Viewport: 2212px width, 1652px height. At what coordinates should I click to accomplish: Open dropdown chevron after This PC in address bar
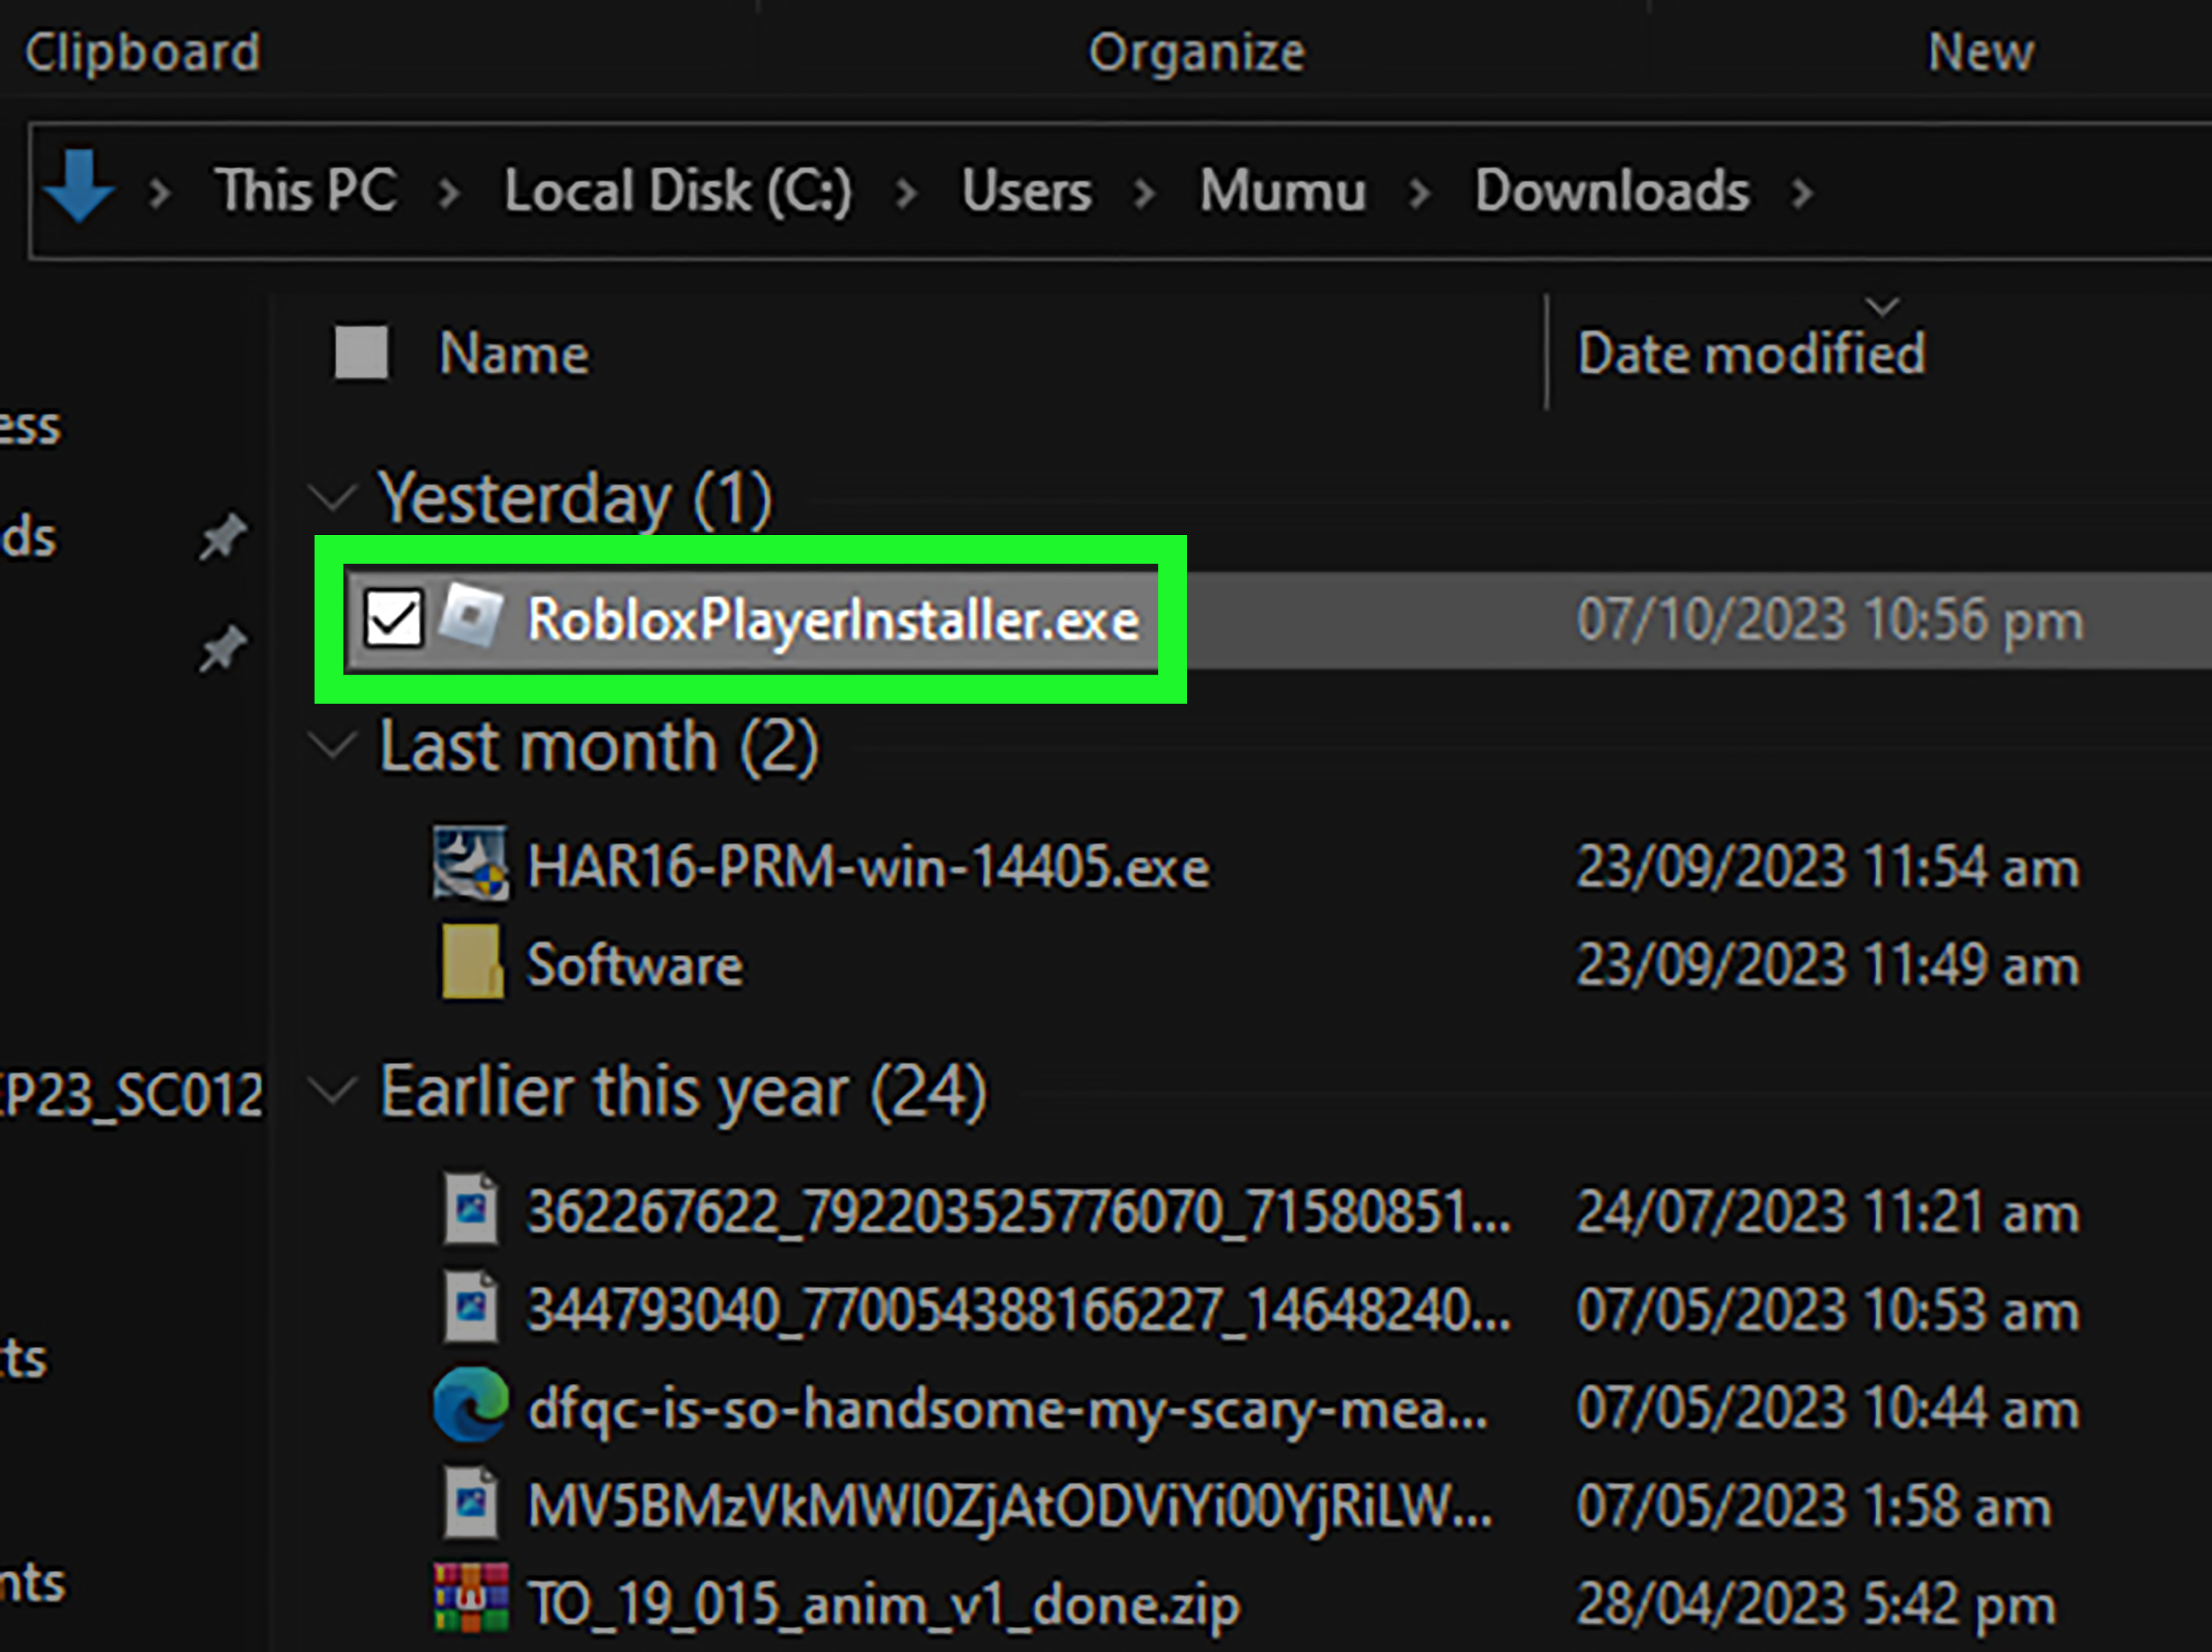[x=449, y=192]
